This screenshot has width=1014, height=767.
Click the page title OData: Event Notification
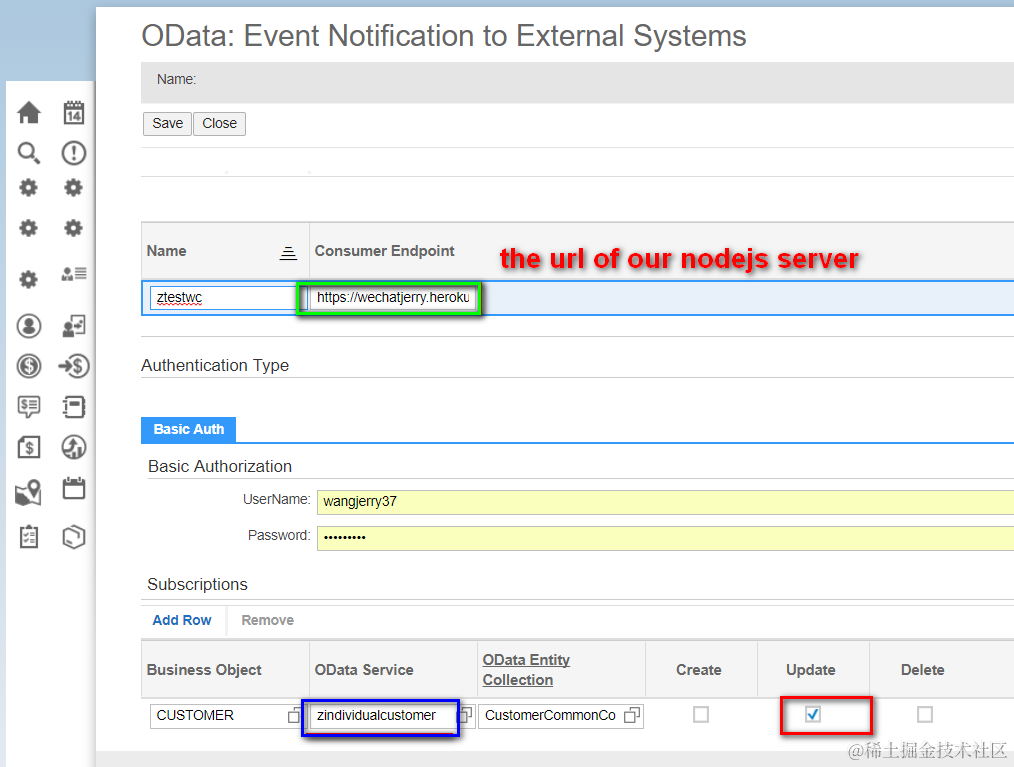point(444,36)
